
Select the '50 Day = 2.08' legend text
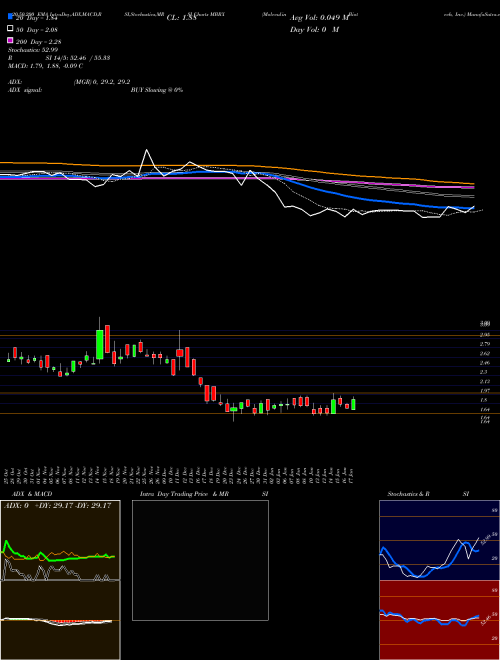coord(37,30)
